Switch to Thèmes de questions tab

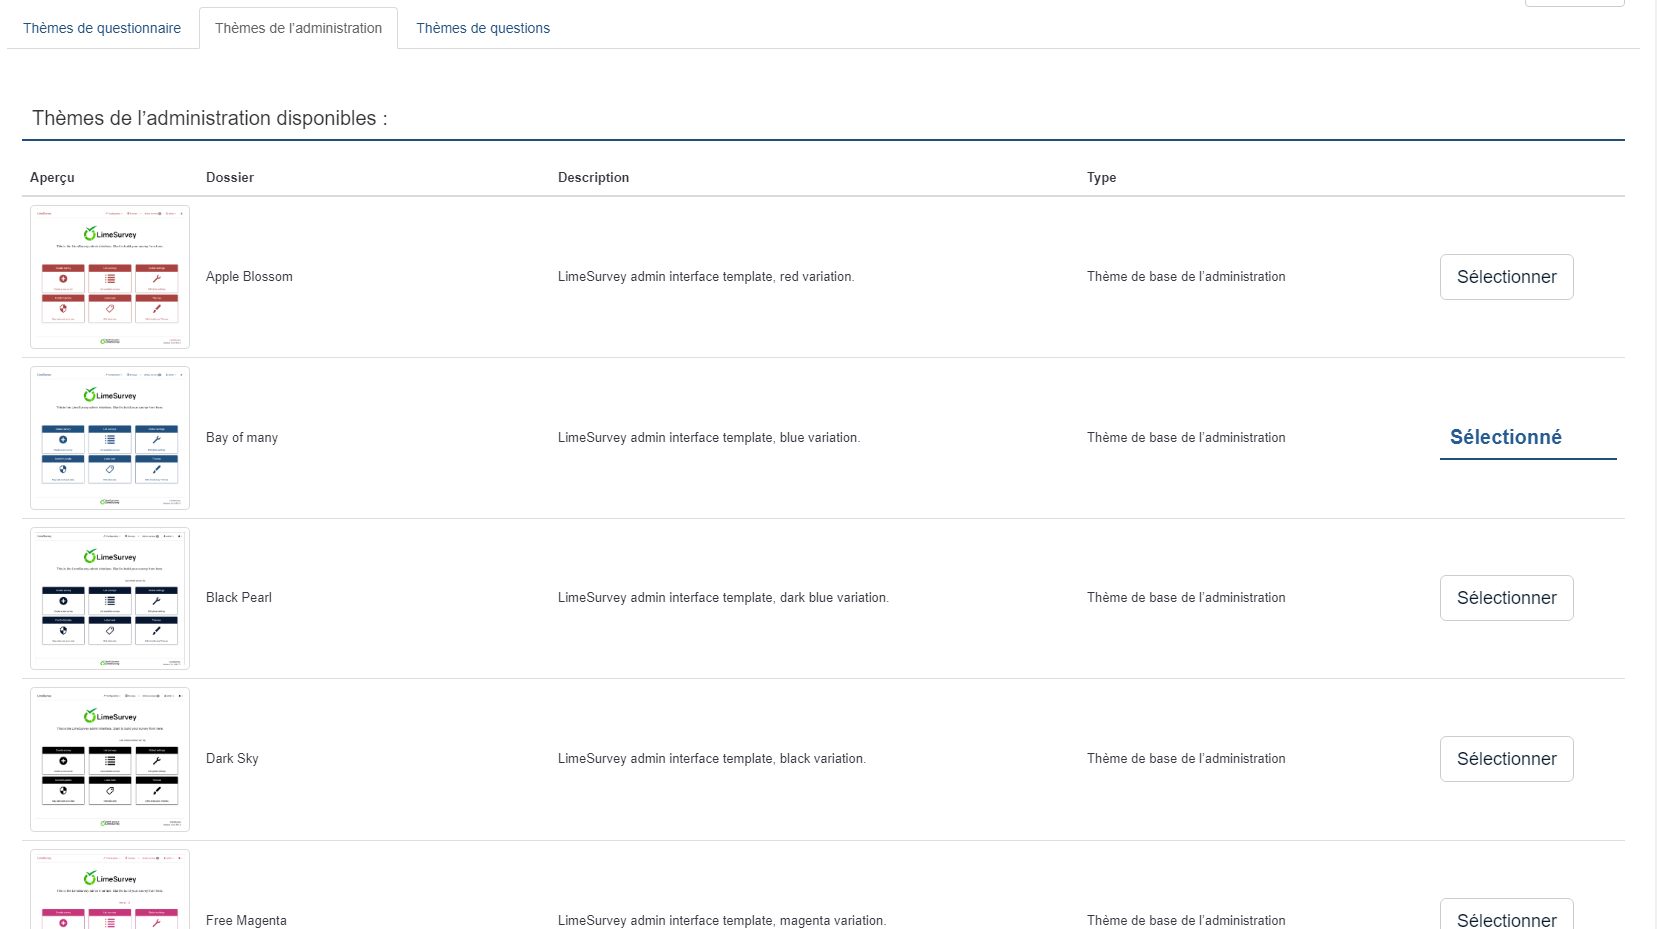pos(483,28)
